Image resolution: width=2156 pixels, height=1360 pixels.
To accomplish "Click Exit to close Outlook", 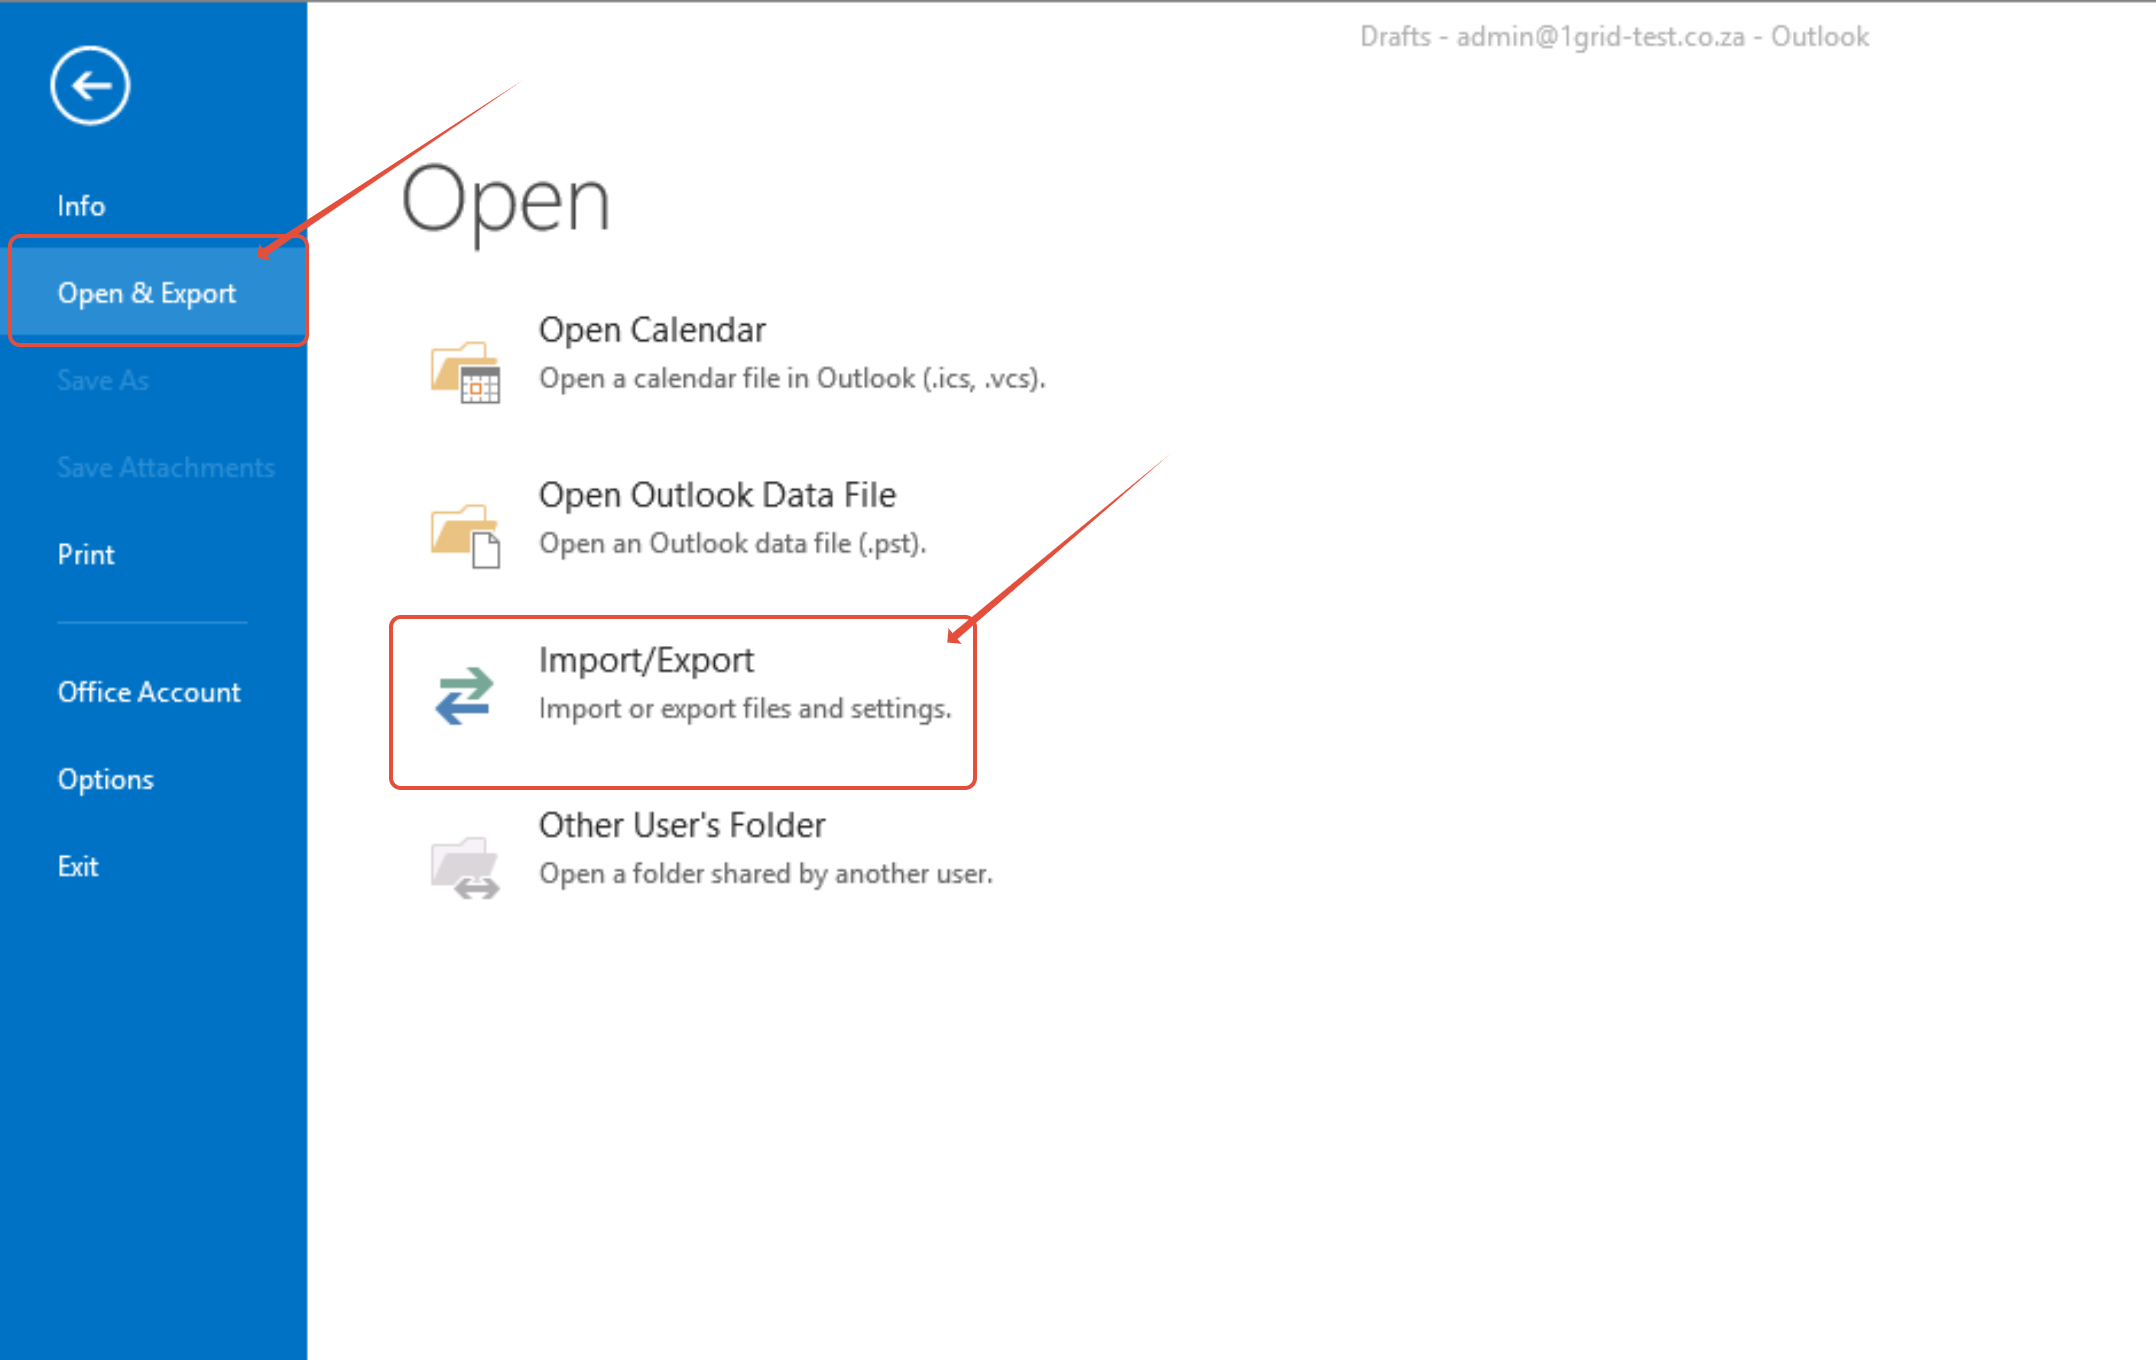I will coord(78,866).
